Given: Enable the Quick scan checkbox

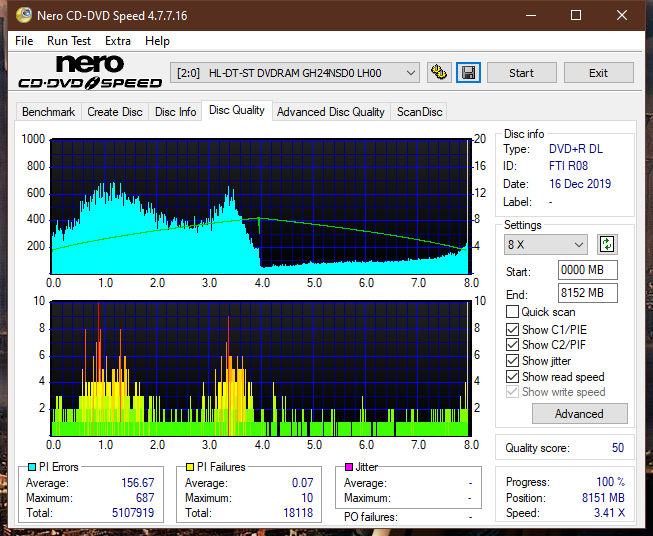Looking at the screenshot, I should coord(512,312).
